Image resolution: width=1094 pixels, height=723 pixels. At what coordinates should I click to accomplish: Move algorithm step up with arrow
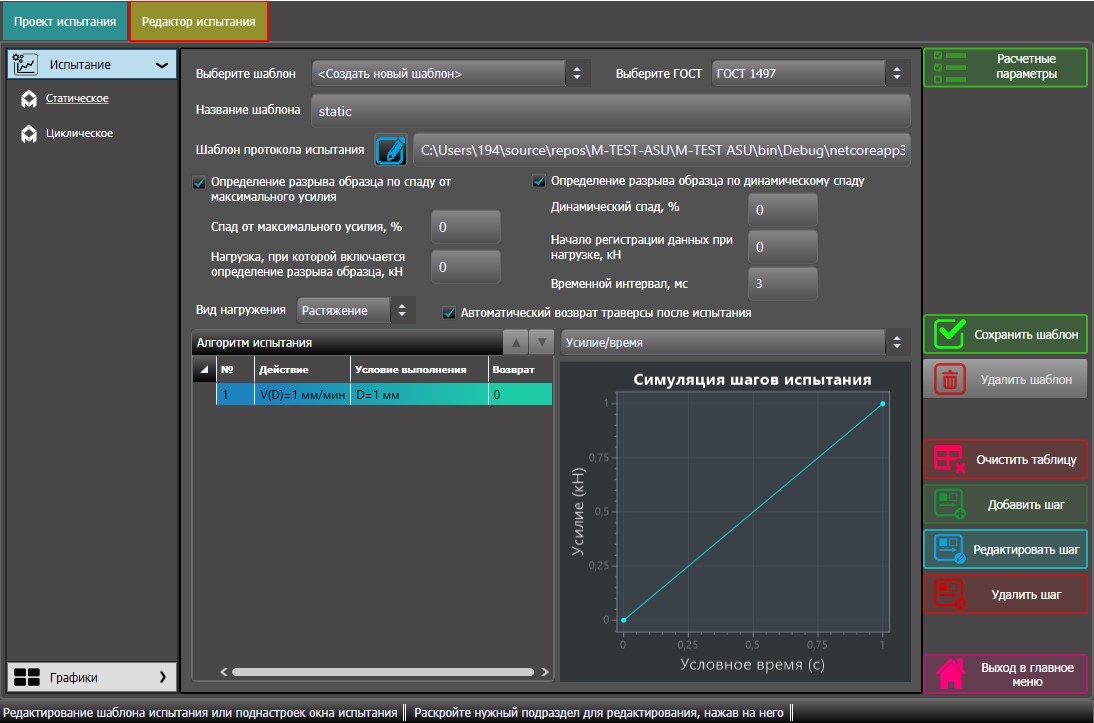click(516, 343)
